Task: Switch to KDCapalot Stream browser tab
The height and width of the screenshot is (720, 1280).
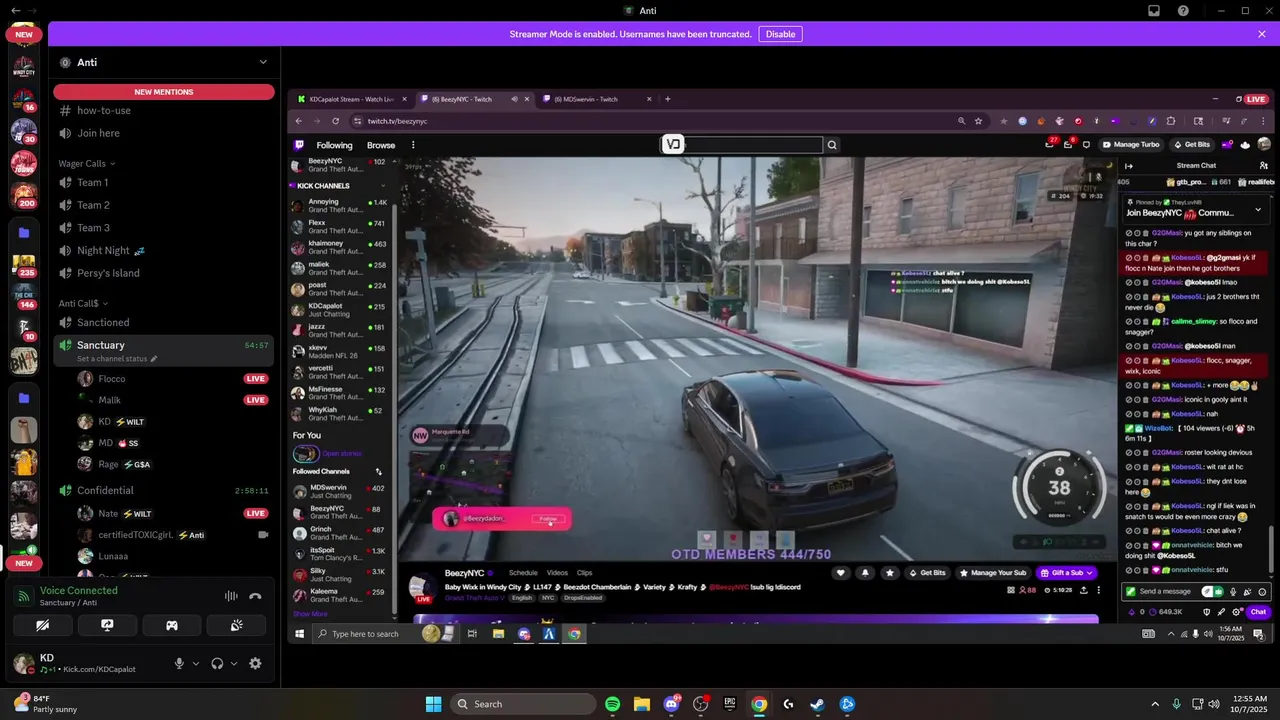Action: tap(350, 99)
